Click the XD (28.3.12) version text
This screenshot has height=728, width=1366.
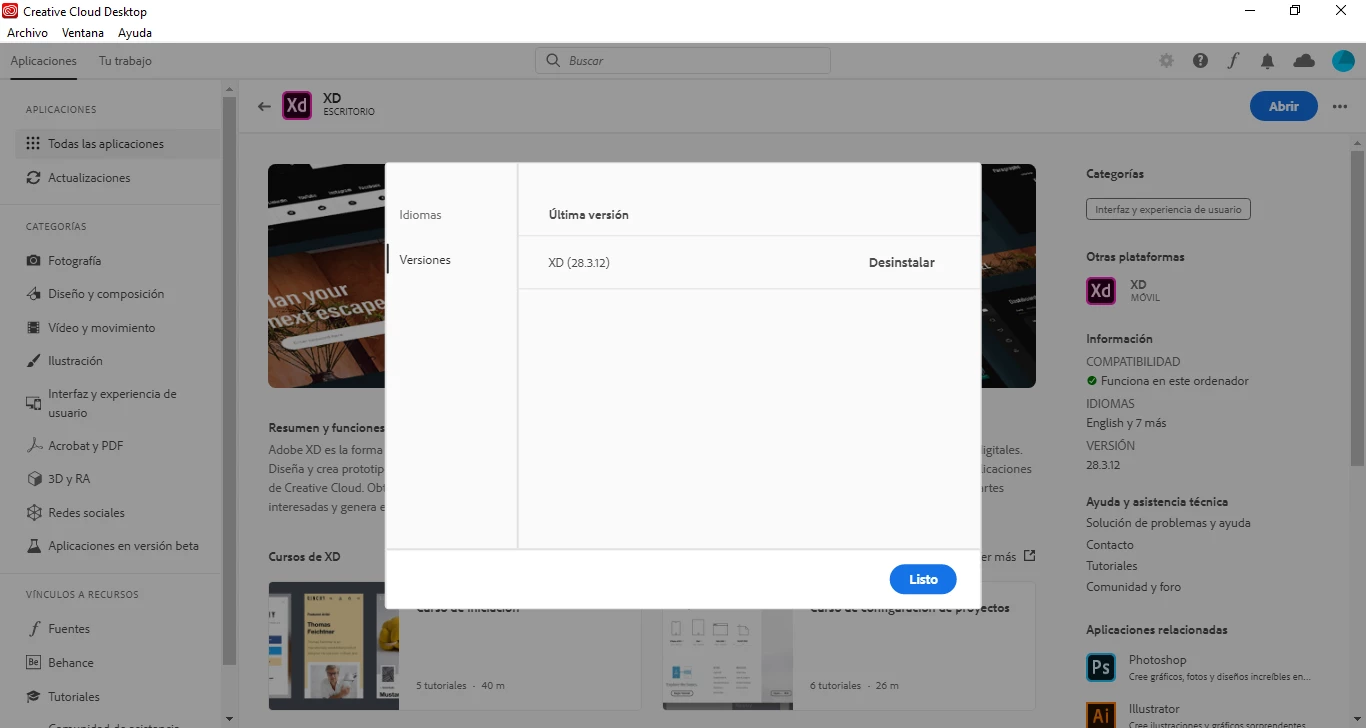[579, 263]
